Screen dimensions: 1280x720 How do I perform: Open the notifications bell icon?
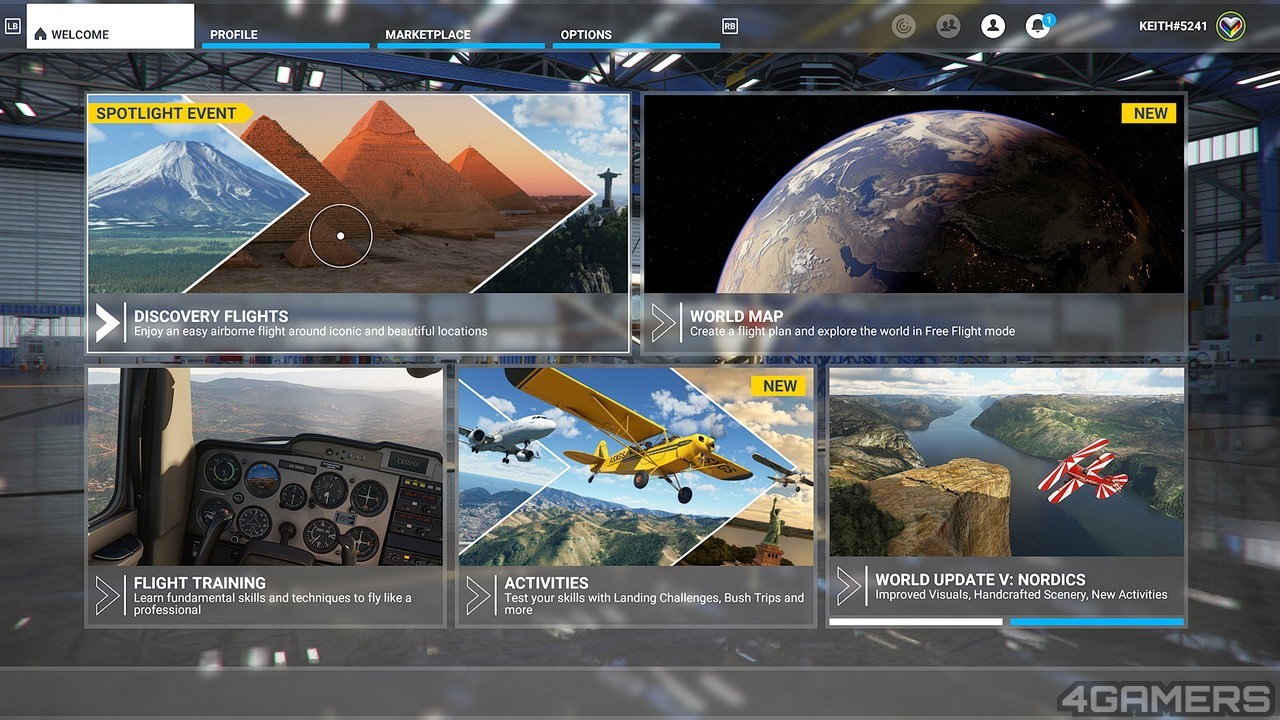[1038, 26]
